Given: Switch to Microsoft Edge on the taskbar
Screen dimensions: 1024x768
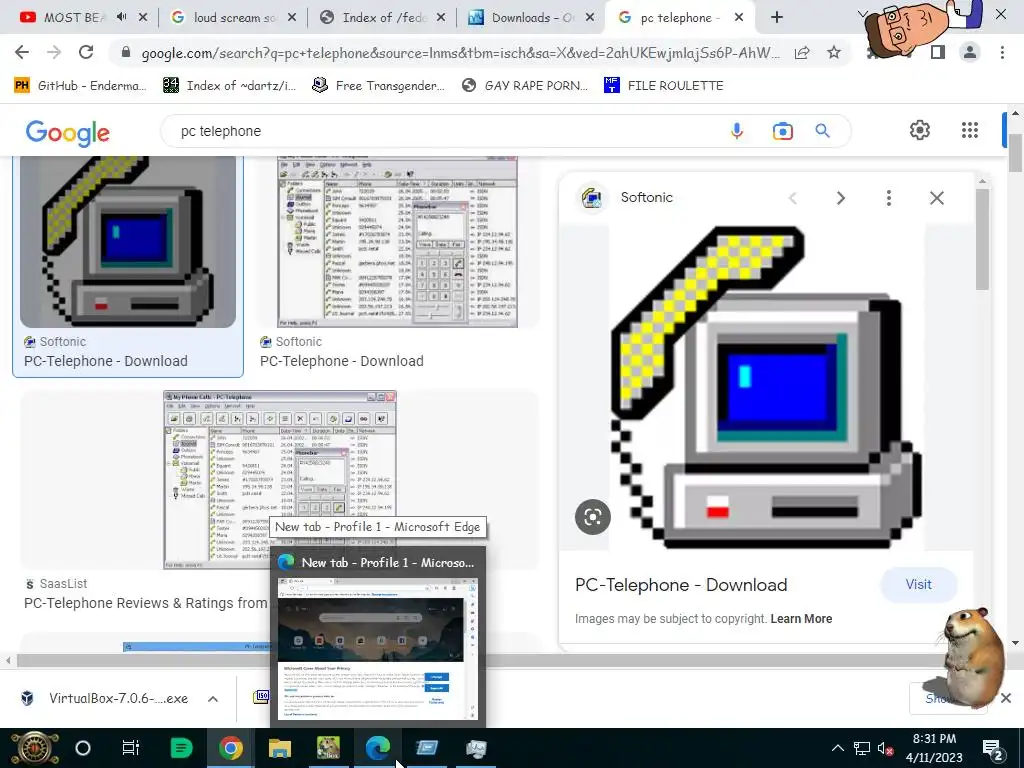Looking at the screenshot, I should (377, 748).
